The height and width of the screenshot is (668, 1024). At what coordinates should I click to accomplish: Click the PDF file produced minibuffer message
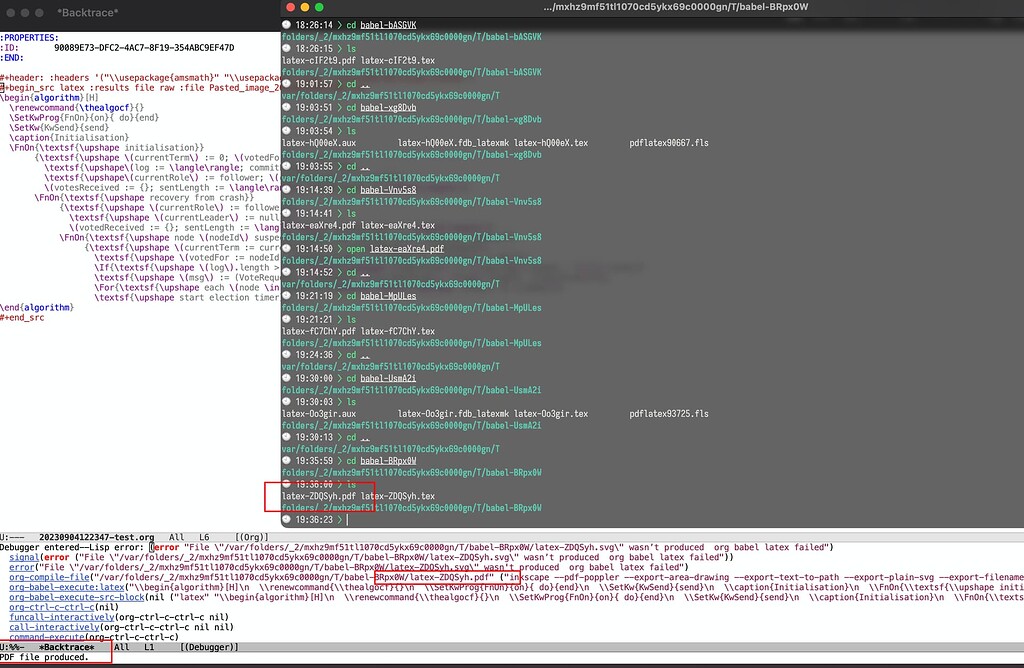(x=45, y=658)
